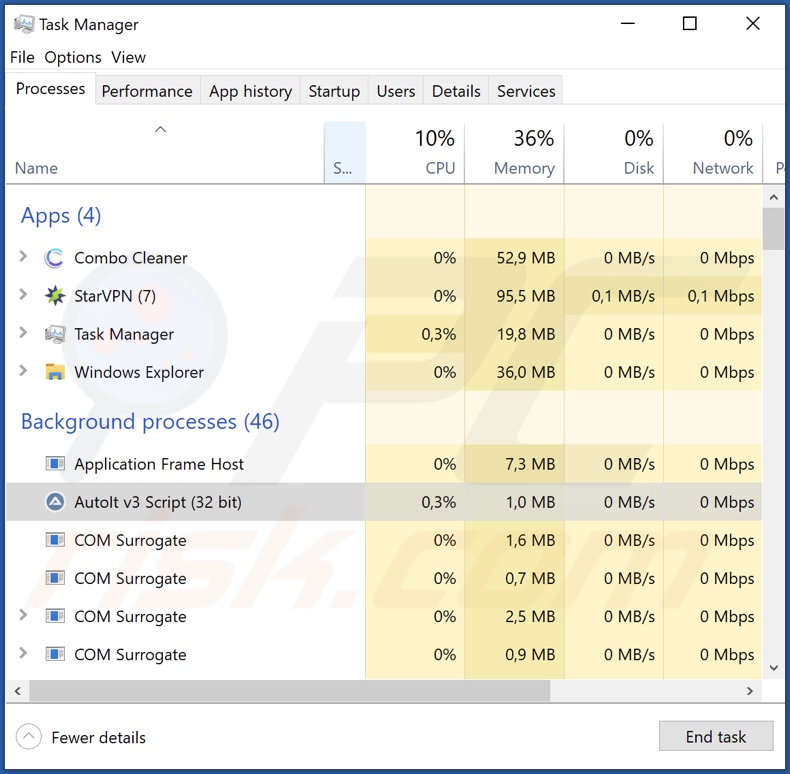This screenshot has width=790, height=774.
Task: Click the 2,5 MB COM Surrogate icon
Action: coord(55,616)
